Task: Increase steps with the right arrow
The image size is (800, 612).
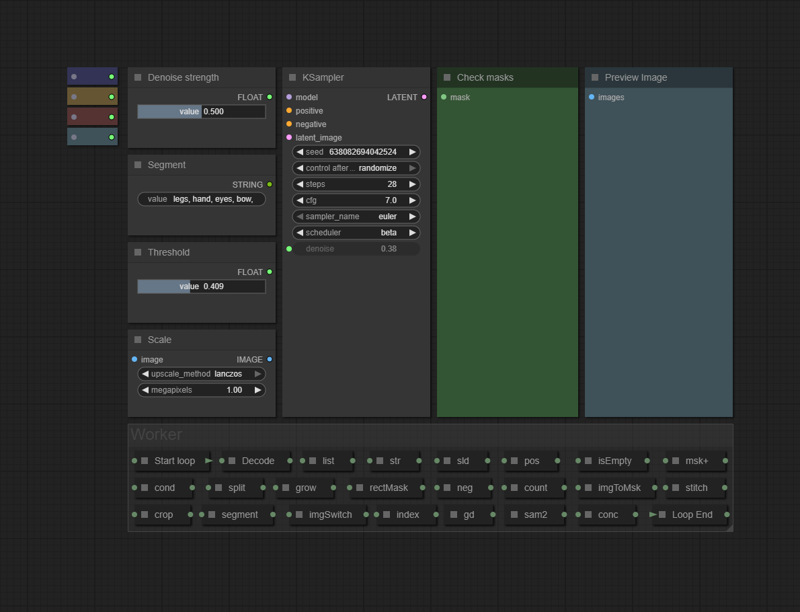Action: [412, 184]
